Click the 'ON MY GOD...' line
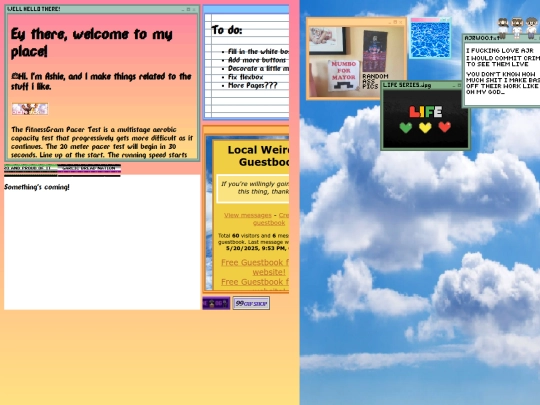 (x=485, y=92)
